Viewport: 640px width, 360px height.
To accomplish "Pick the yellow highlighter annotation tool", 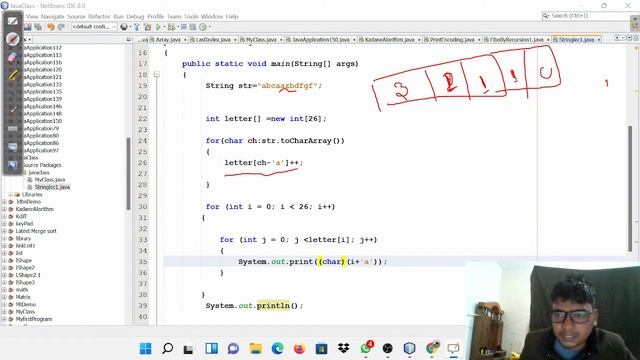I will tap(13, 75).
